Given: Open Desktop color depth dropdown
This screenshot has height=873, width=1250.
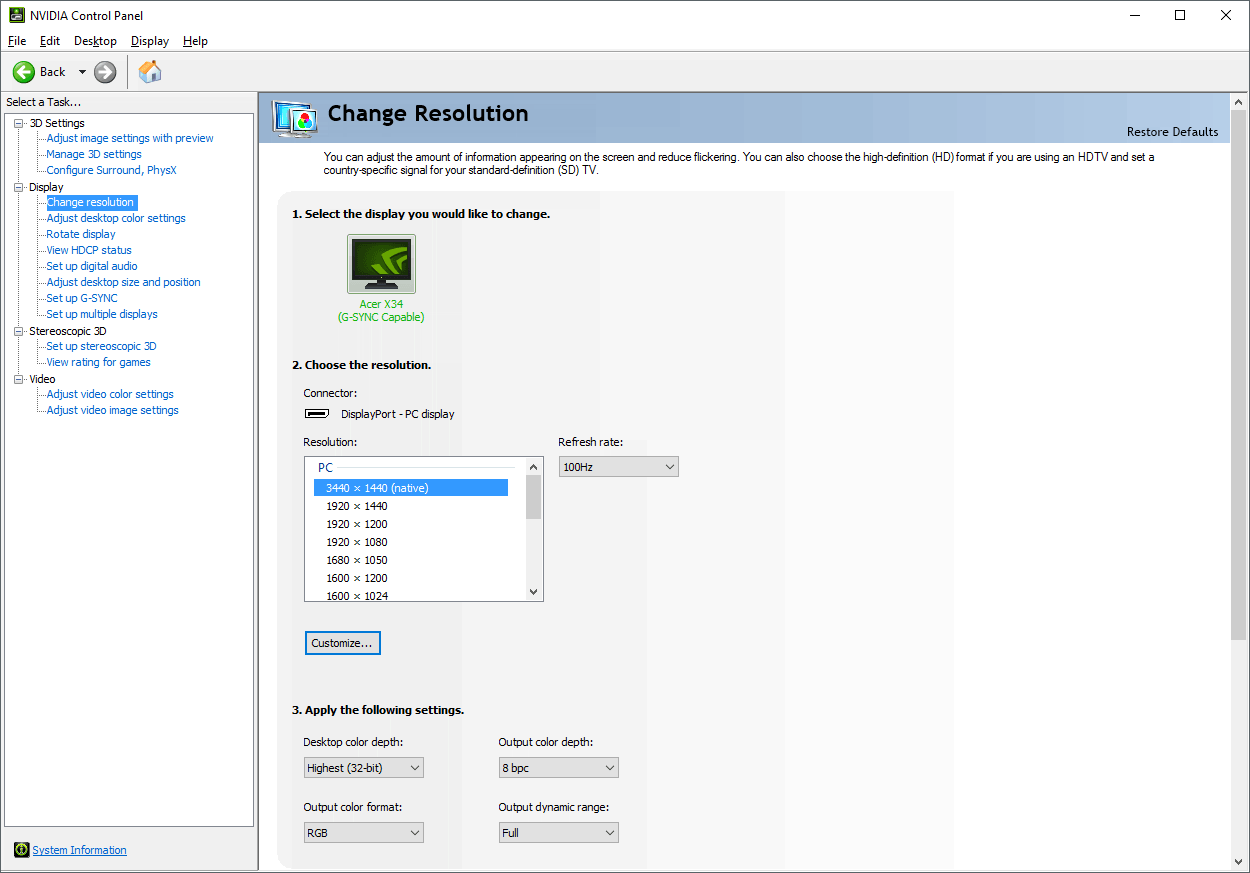Looking at the screenshot, I should (x=363, y=768).
